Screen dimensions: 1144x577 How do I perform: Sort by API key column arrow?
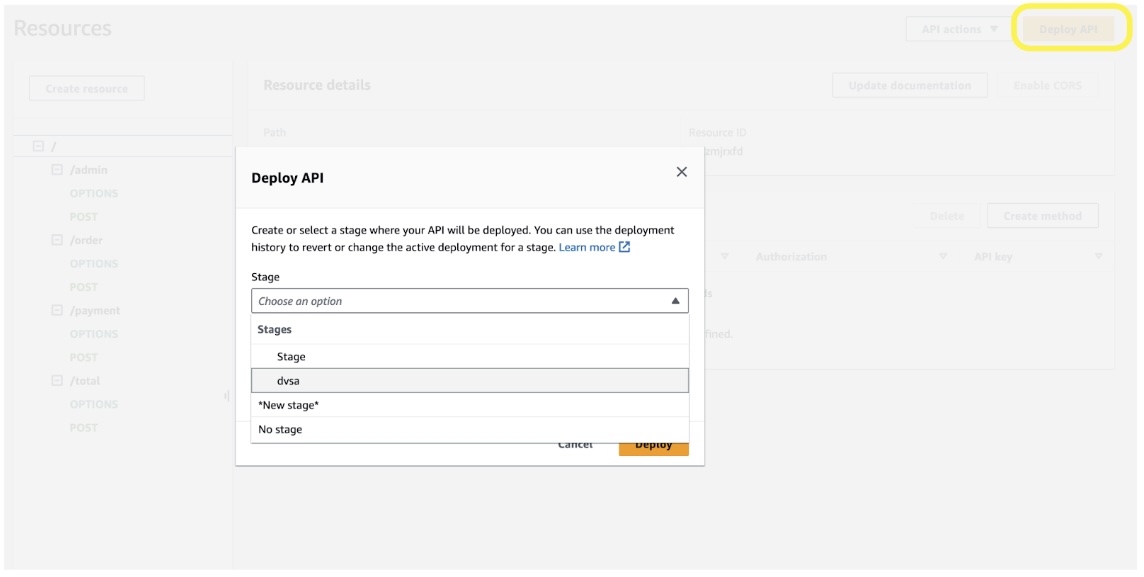1098,257
